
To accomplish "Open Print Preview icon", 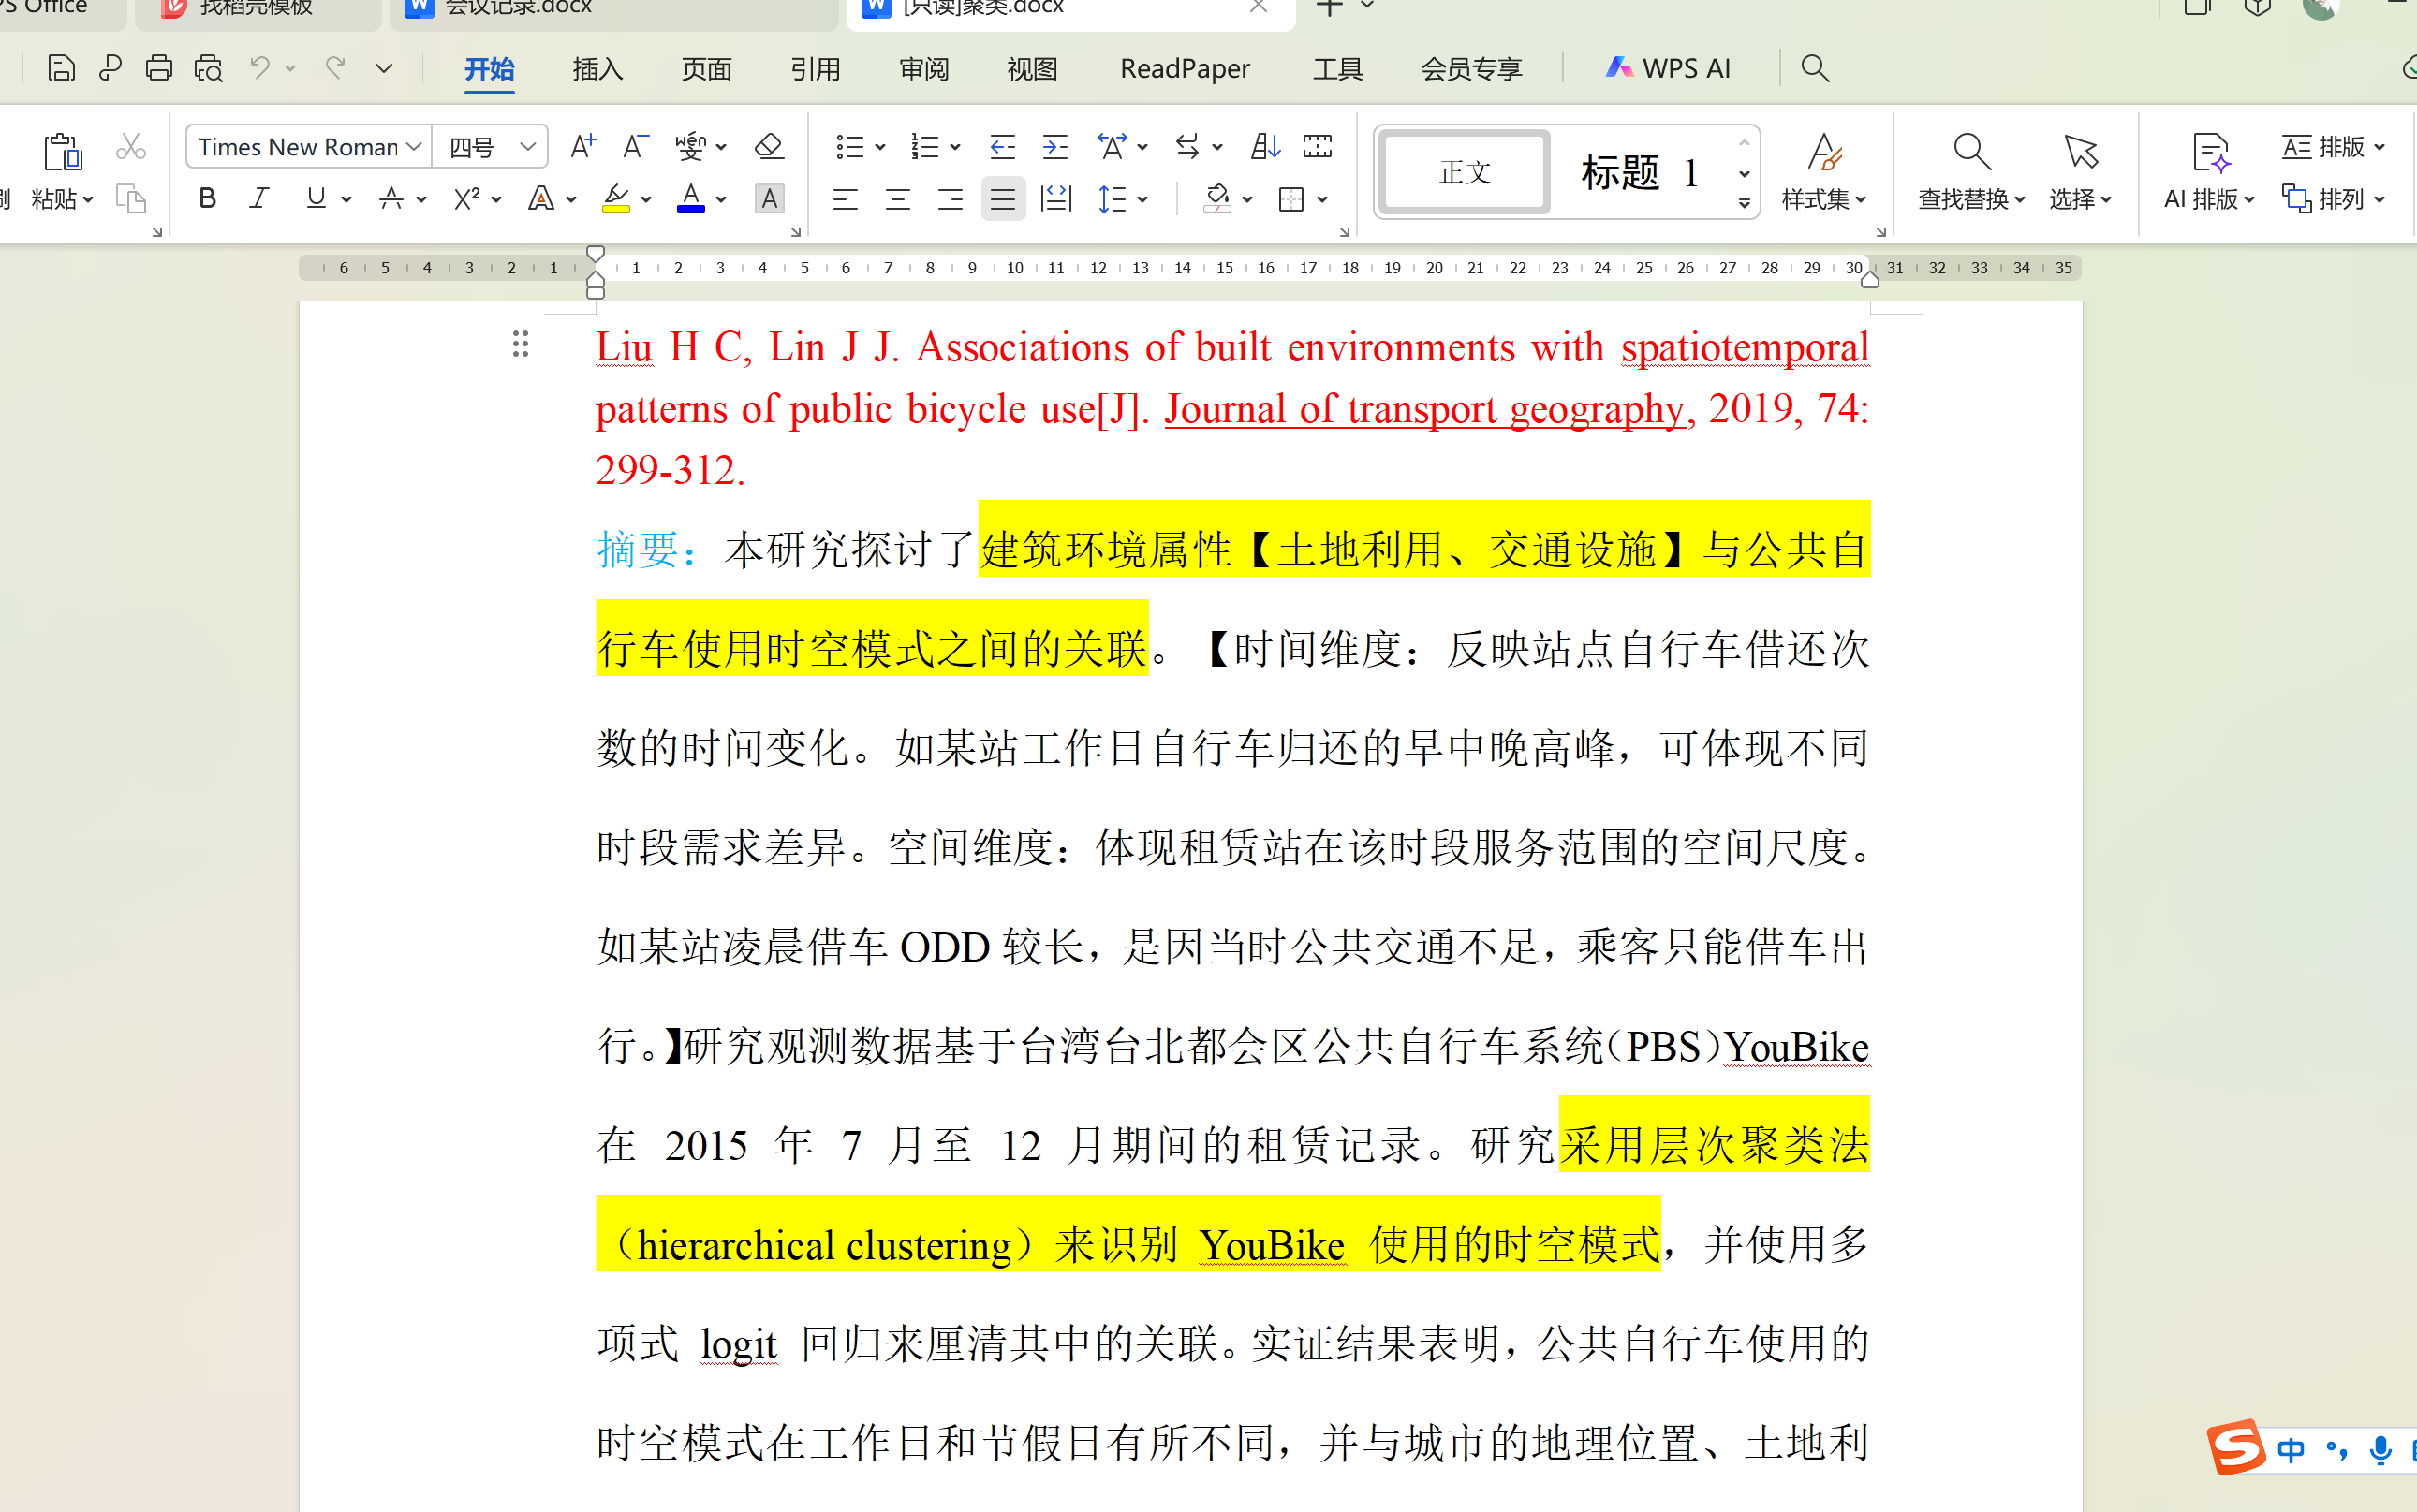I will (208, 68).
